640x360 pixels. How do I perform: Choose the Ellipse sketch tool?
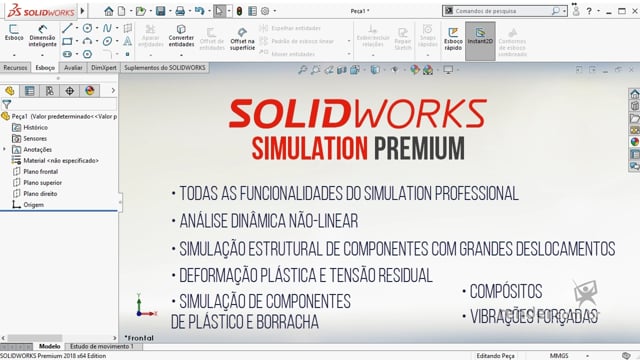[107, 41]
